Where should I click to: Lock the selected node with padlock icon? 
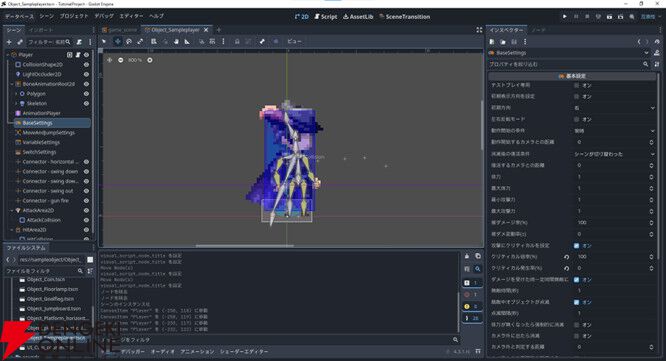(x=237, y=41)
